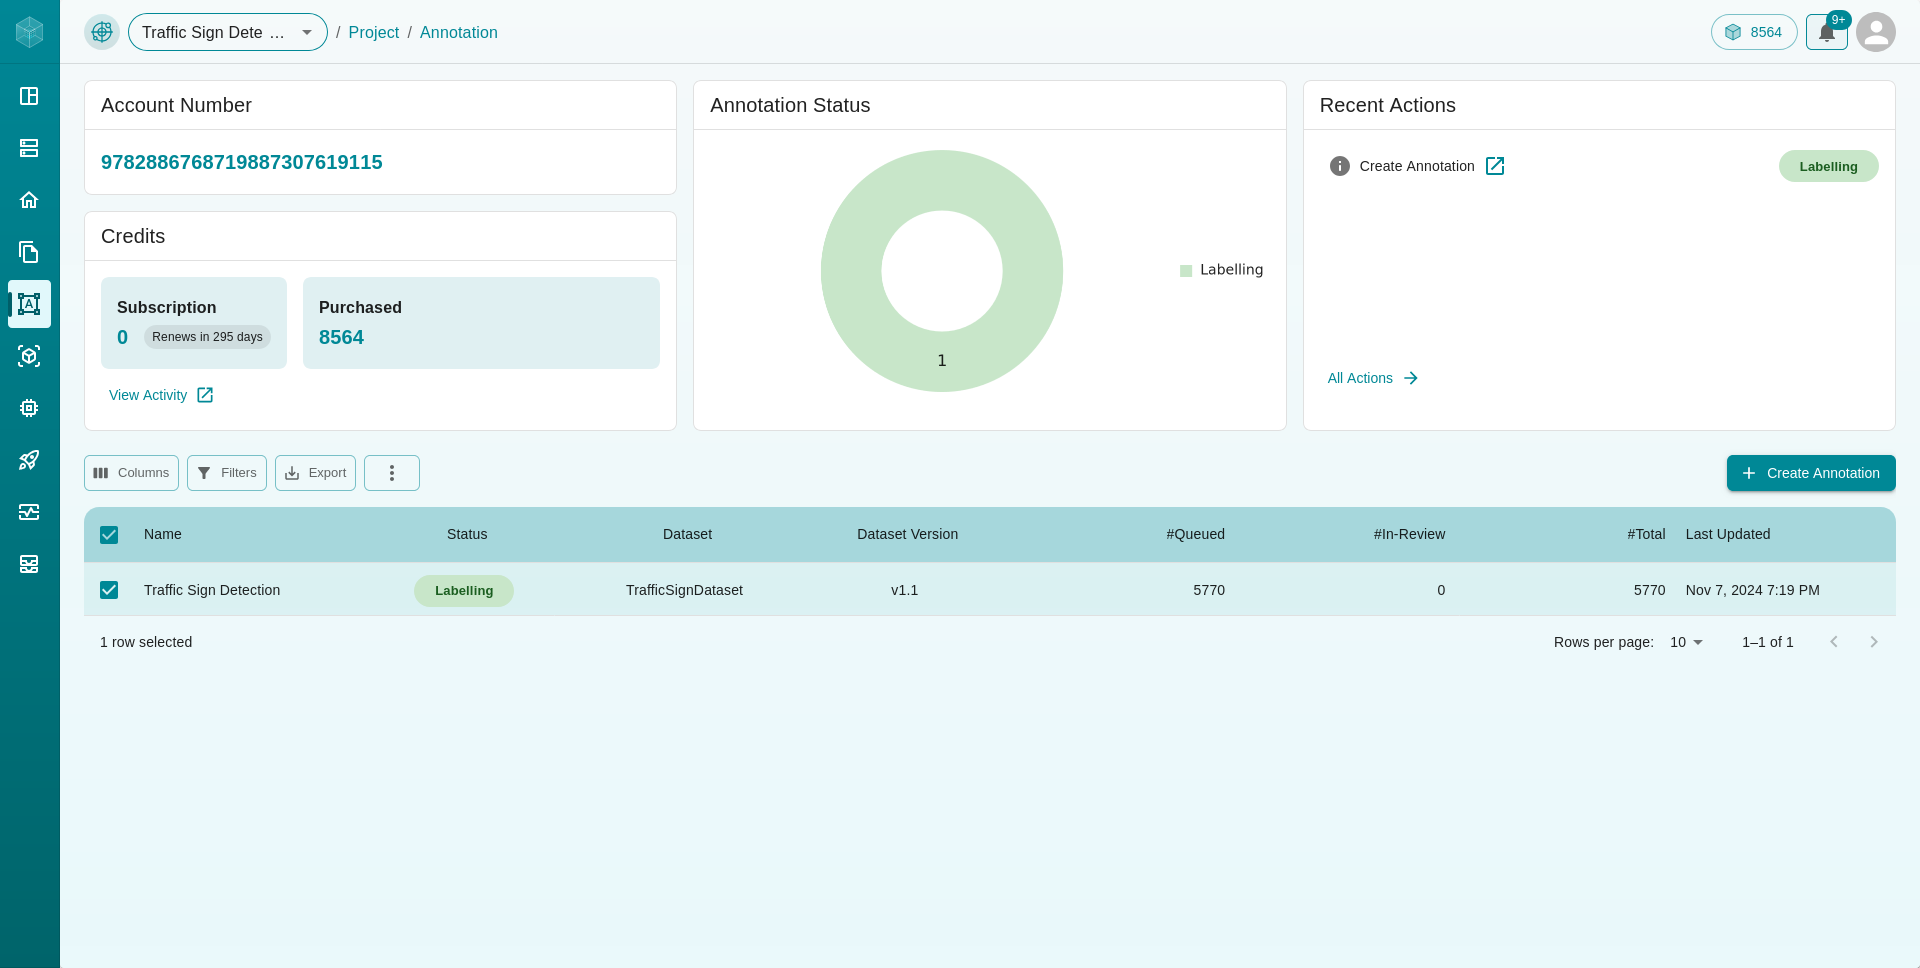Click the Purchased 8564 credits card

481,323
